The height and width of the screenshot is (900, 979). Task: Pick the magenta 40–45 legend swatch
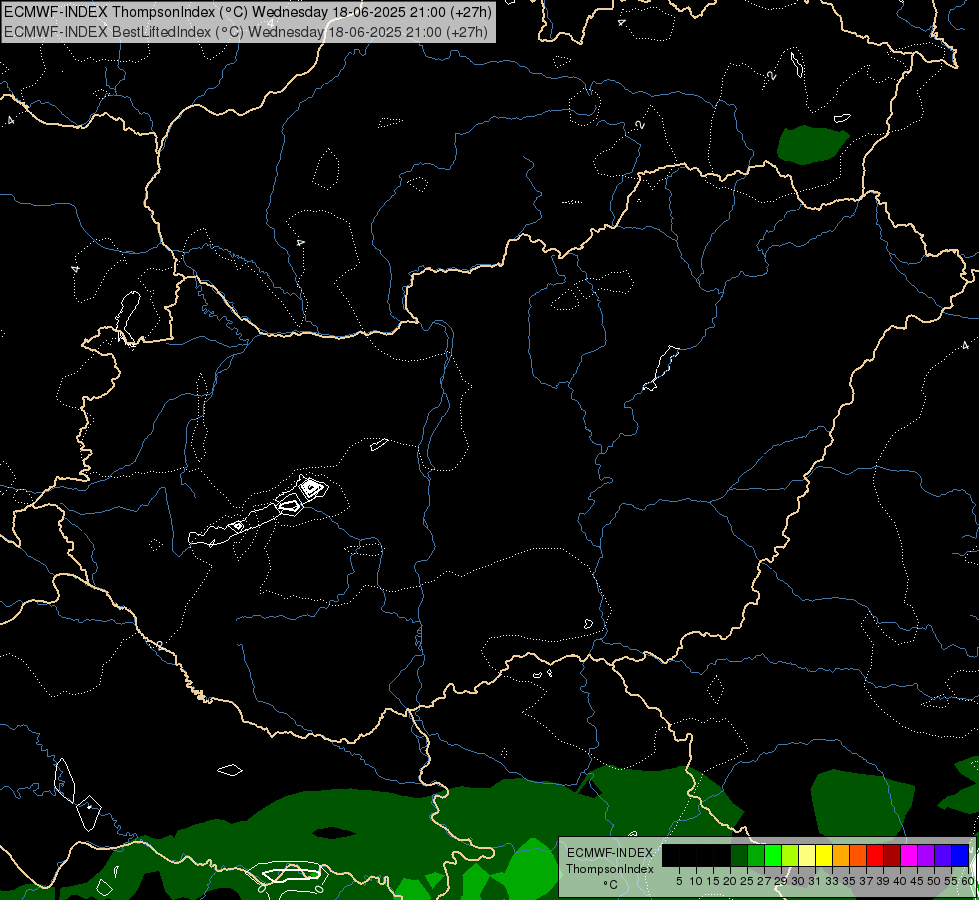[908, 855]
